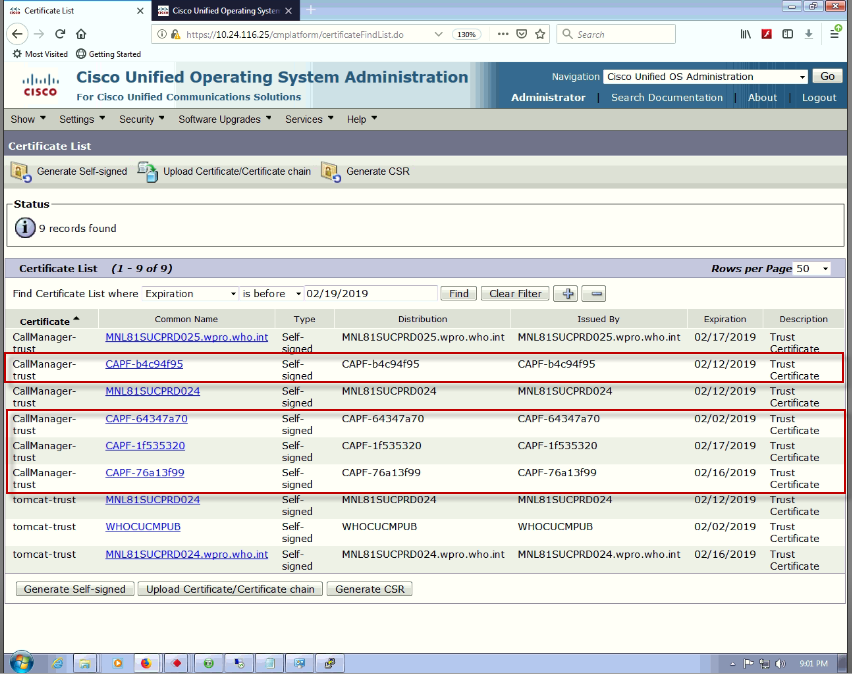Image resolution: width=852 pixels, height=676 pixels.
Task: Open the Most Visited bookmarks item
Action: pos(40,54)
